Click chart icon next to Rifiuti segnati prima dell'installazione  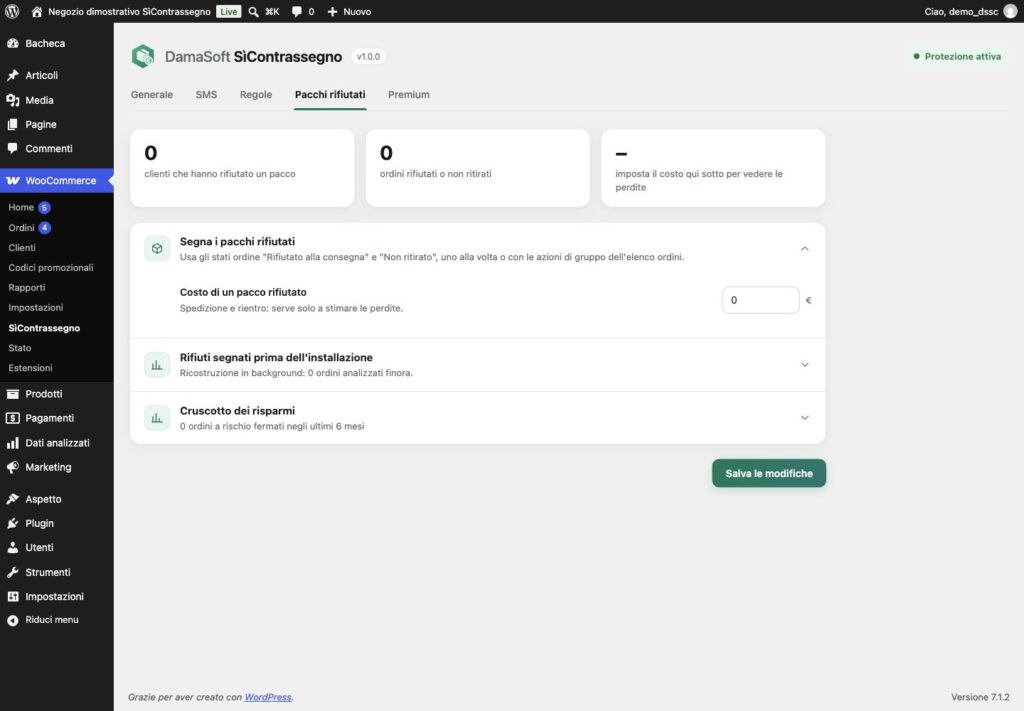click(x=157, y=364)
